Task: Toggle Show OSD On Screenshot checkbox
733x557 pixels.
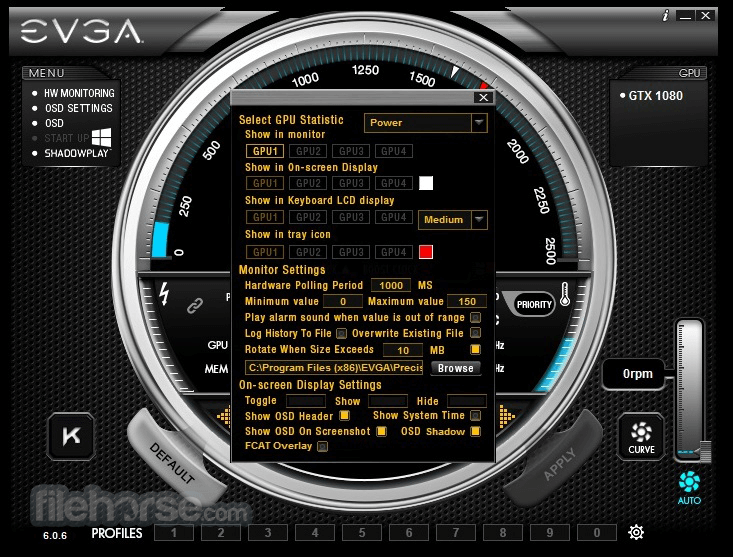Action: [x=381, y=431]
